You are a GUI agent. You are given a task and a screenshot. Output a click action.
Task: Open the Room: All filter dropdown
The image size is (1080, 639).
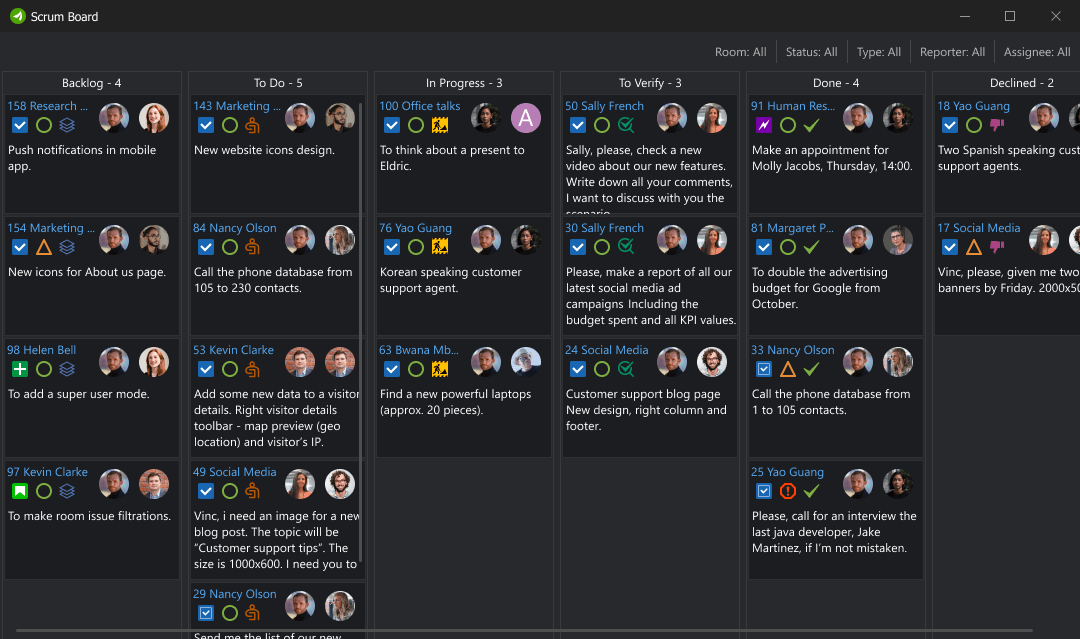pyautogui.click(x=740, y=51)
